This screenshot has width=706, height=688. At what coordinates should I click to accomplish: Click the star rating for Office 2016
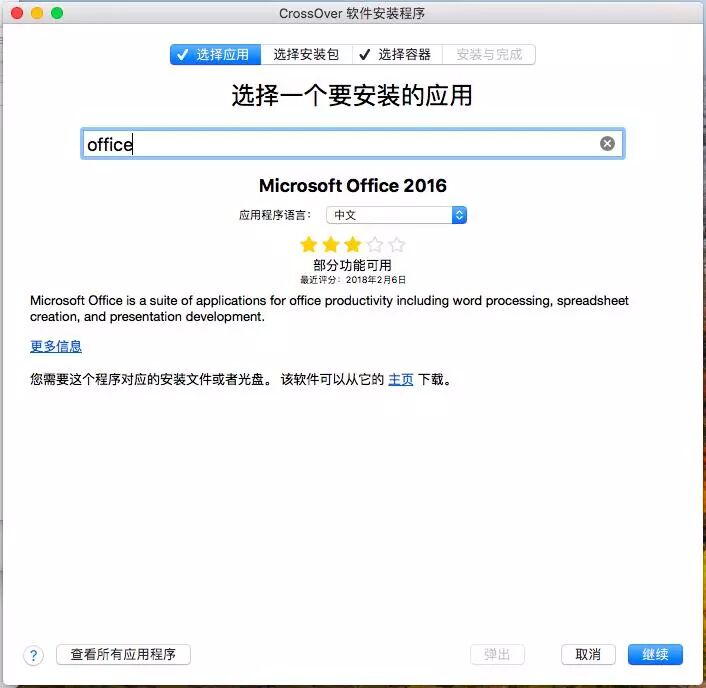coord(353,244)
